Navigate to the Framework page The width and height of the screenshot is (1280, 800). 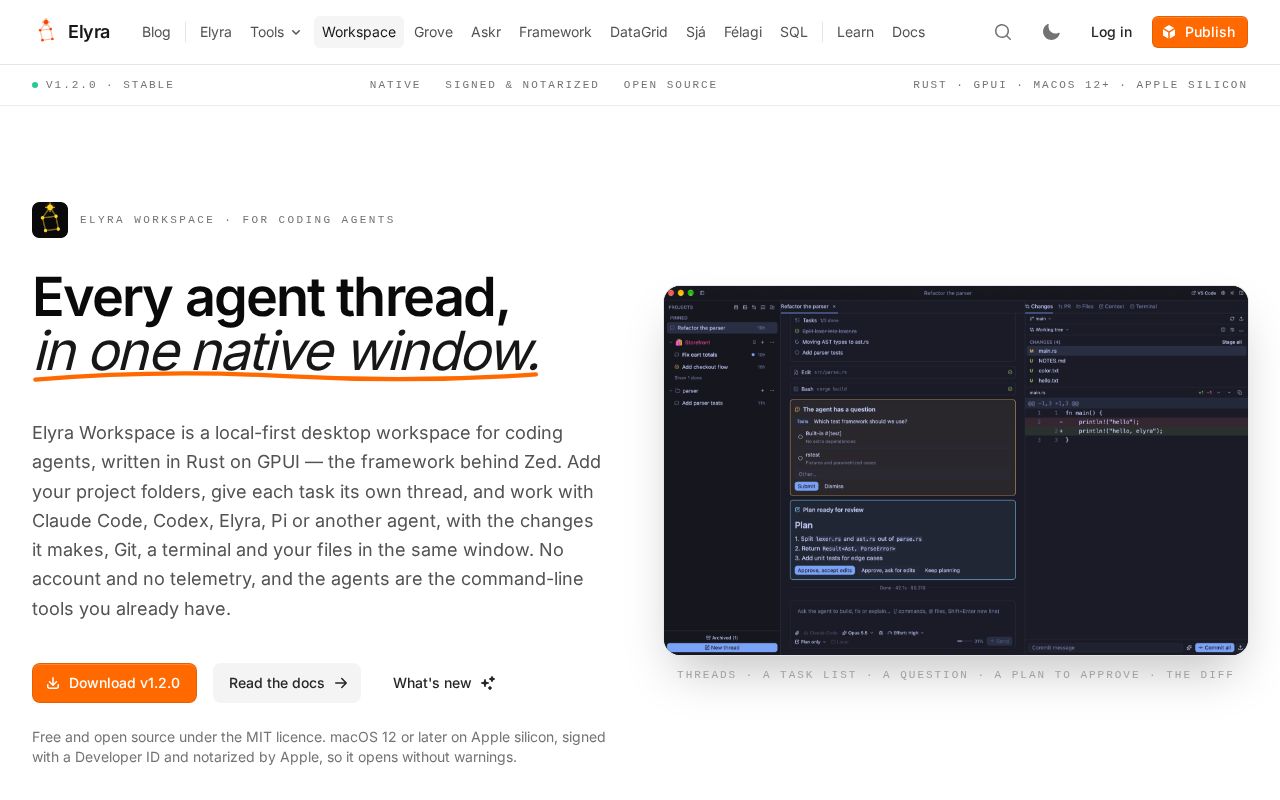tap(555, 32)
